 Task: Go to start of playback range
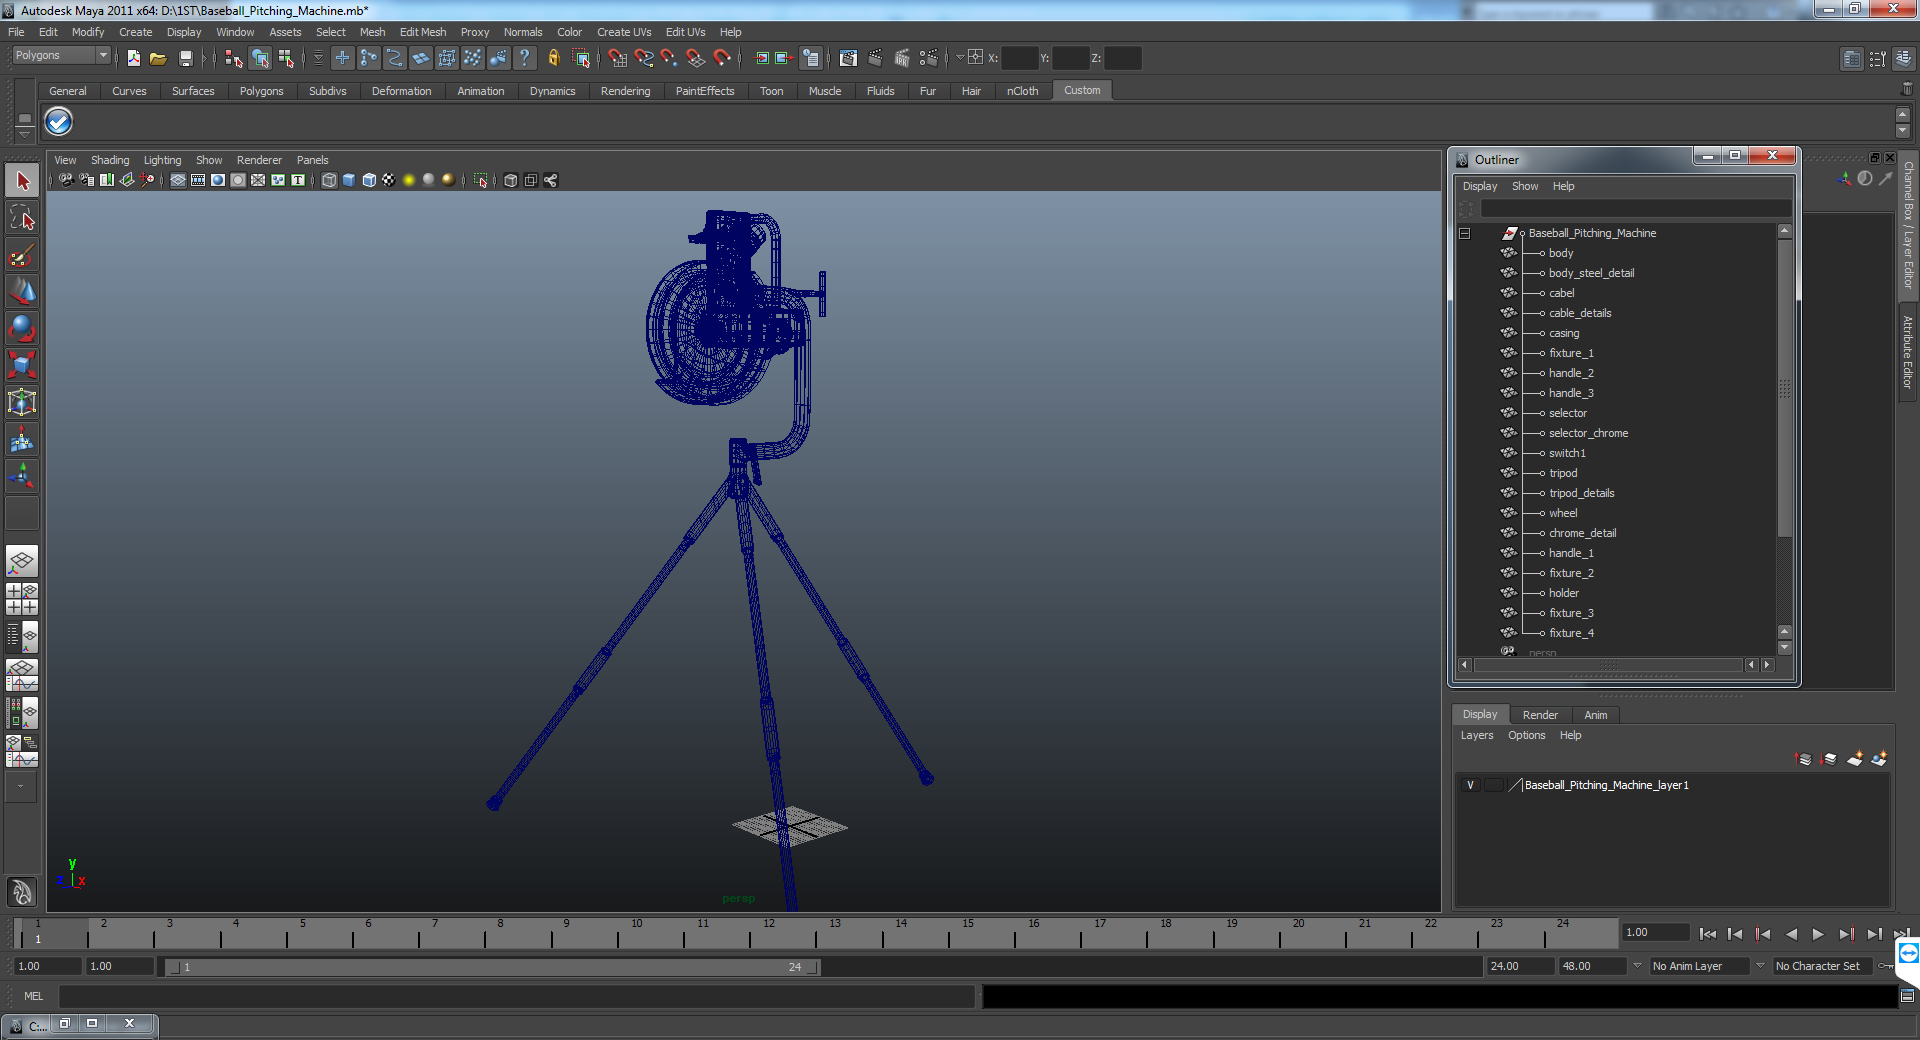pyautogui.click(x=1708, y=934)
